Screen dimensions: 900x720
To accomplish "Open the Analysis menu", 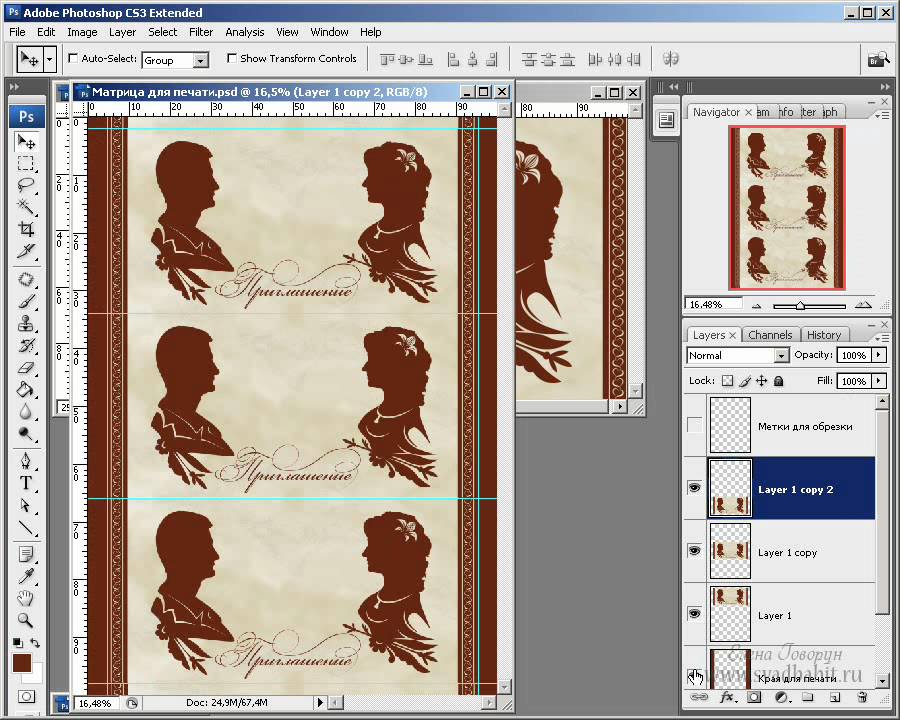I will 245,32.
